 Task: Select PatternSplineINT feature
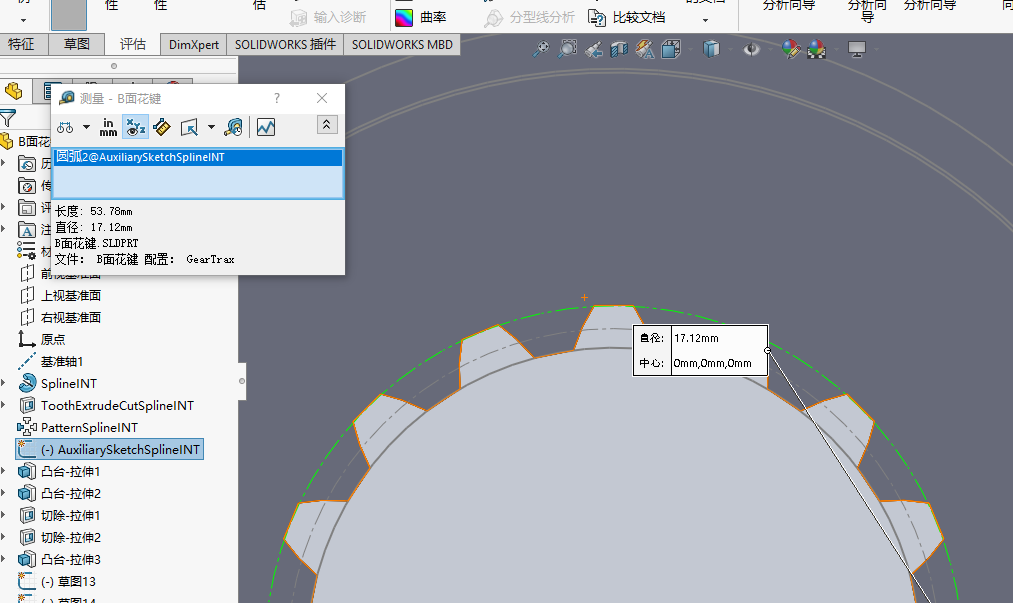coord(89,427)
